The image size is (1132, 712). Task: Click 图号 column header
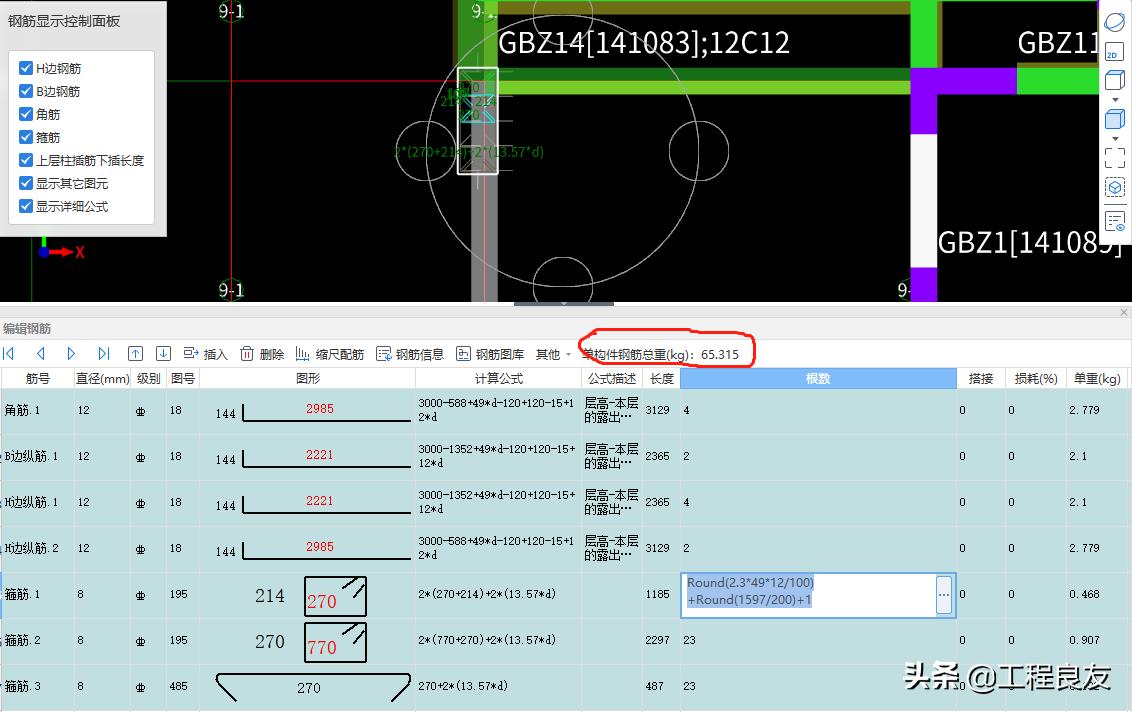click(x=183, y=378)
